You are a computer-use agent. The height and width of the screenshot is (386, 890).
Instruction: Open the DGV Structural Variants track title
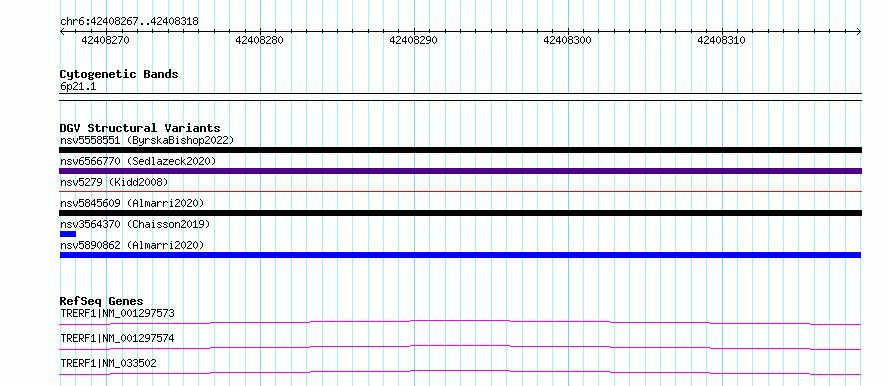coord(140,128)
